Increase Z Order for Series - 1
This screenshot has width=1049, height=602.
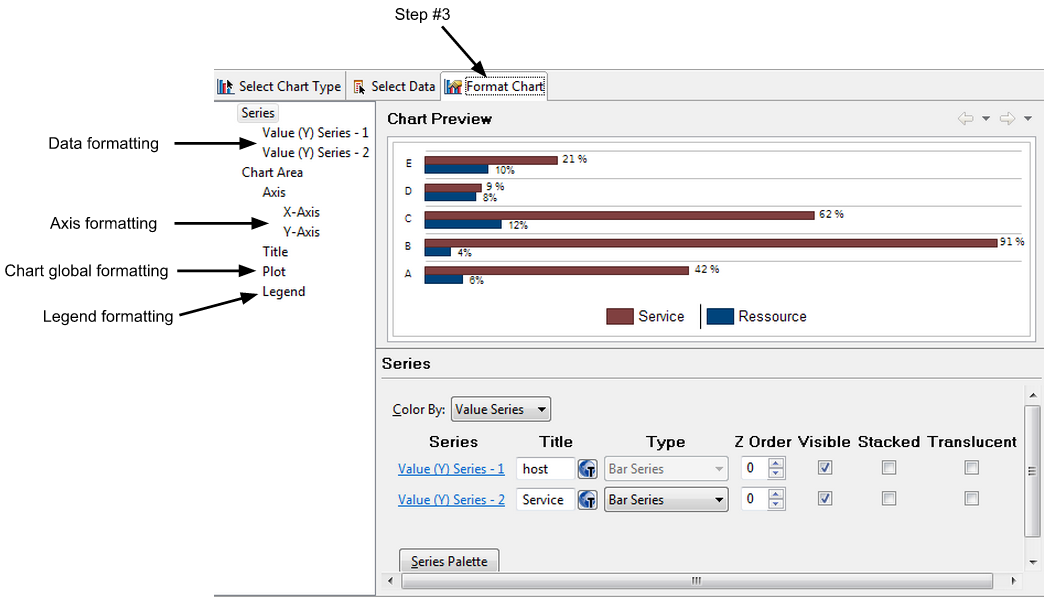click(x=776, y=463)
